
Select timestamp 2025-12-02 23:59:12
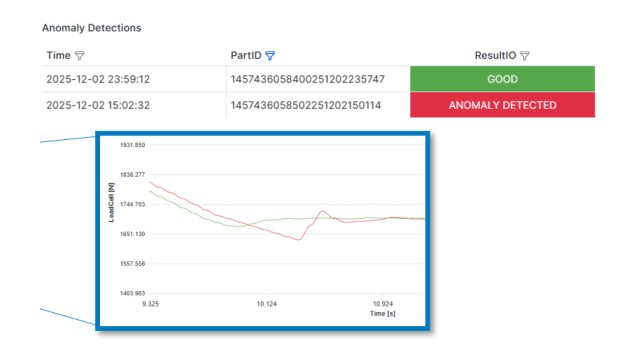tap(98, 79)
